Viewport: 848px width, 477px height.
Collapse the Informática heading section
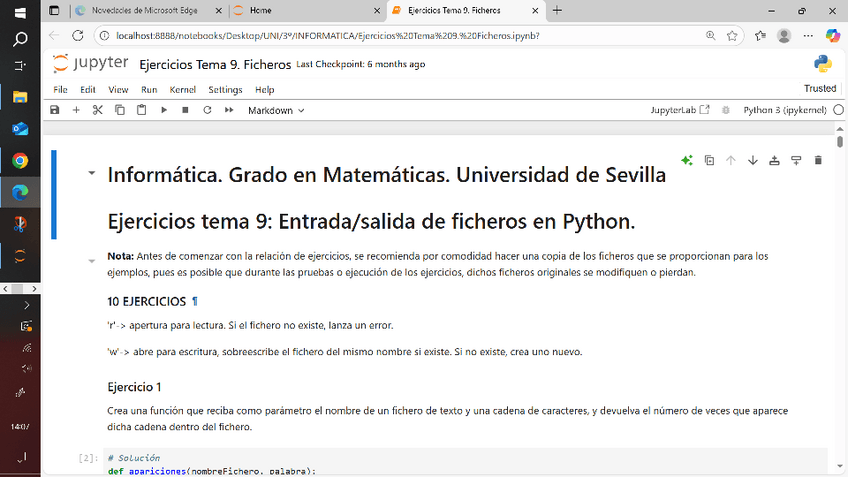92,174
